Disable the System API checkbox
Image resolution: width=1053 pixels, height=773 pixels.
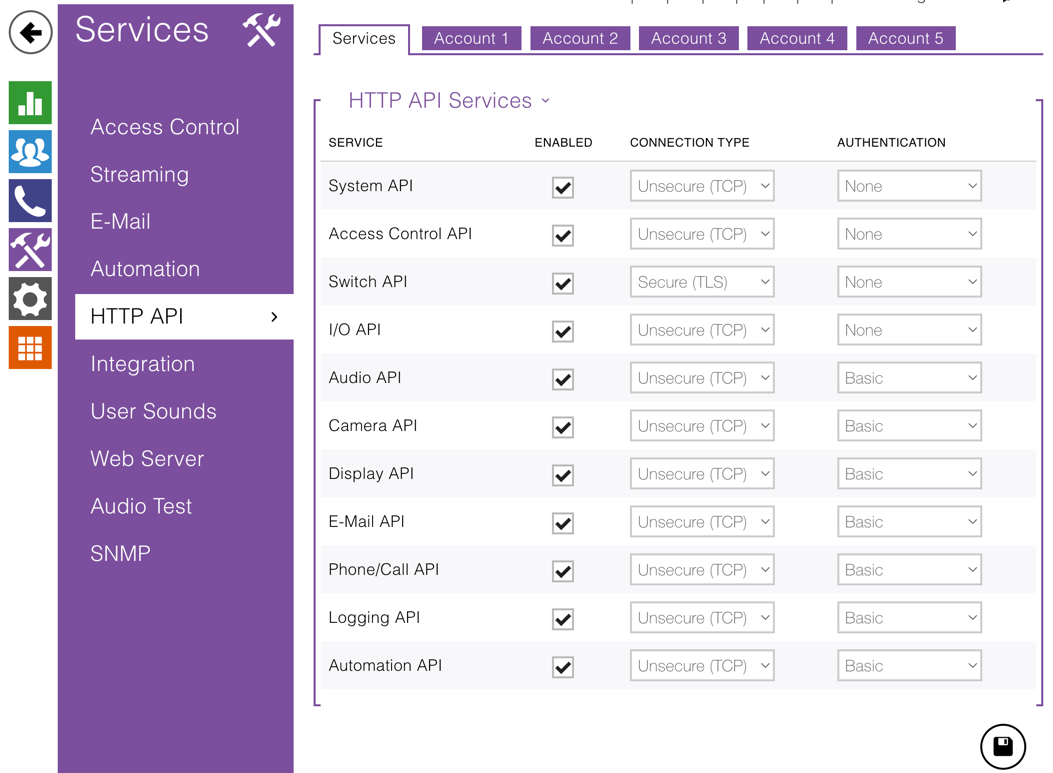point(563,187)
